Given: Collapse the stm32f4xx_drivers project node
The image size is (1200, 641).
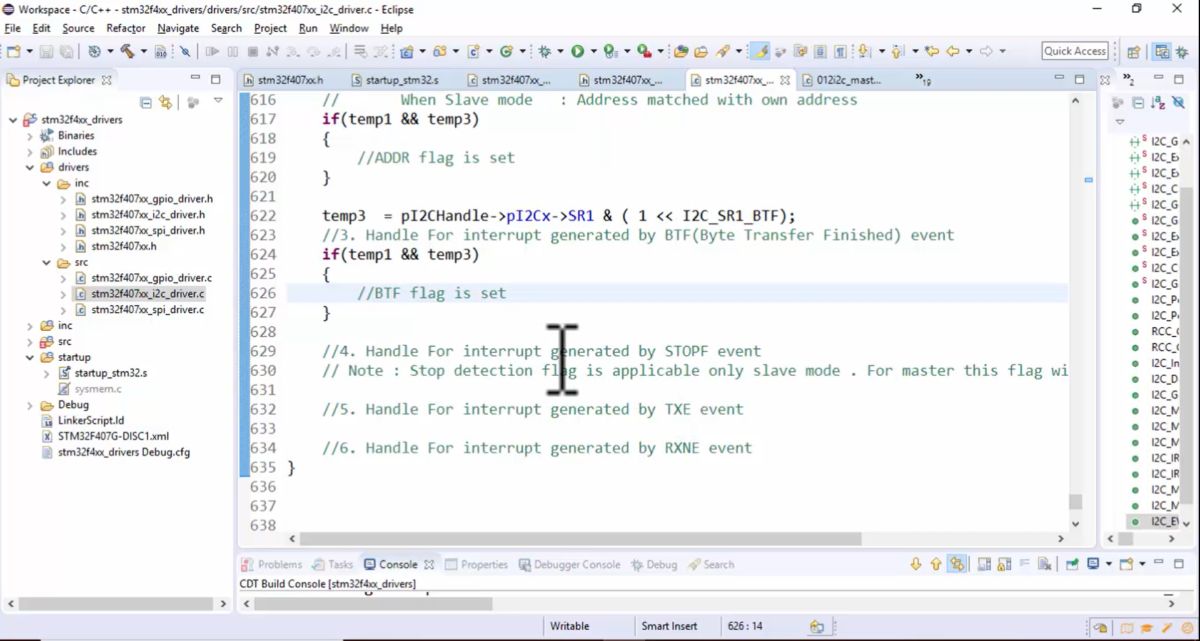Looking at the screenshot, I should coord(13,120).
